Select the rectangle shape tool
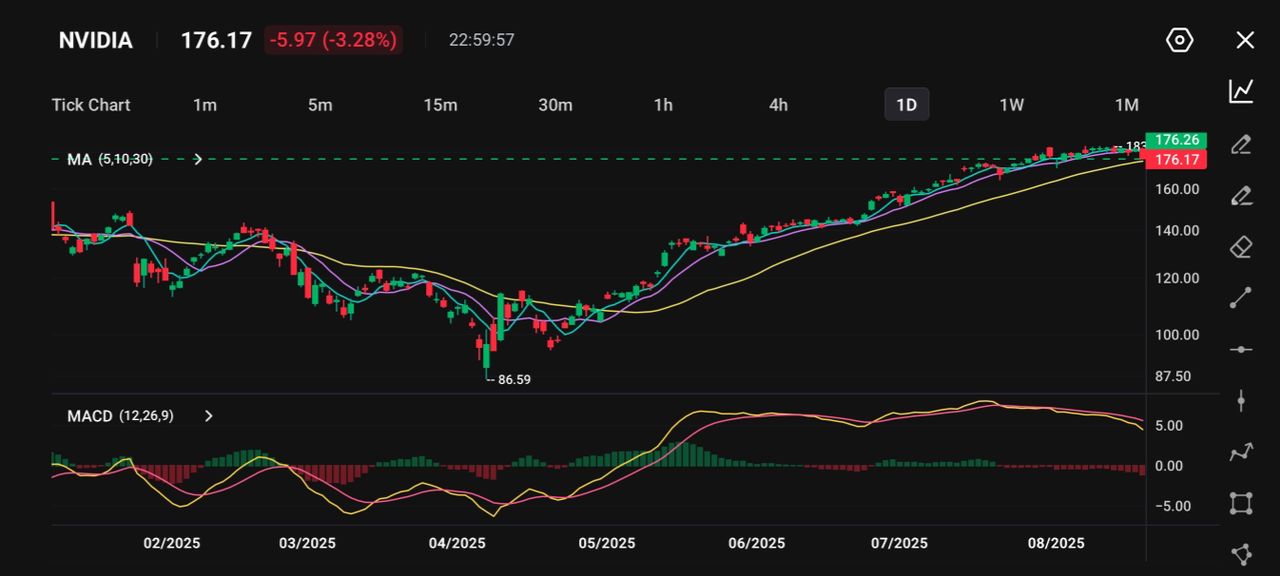Image resolution: width=1280 pixels, height=576 pixels. coord(1241,503)
